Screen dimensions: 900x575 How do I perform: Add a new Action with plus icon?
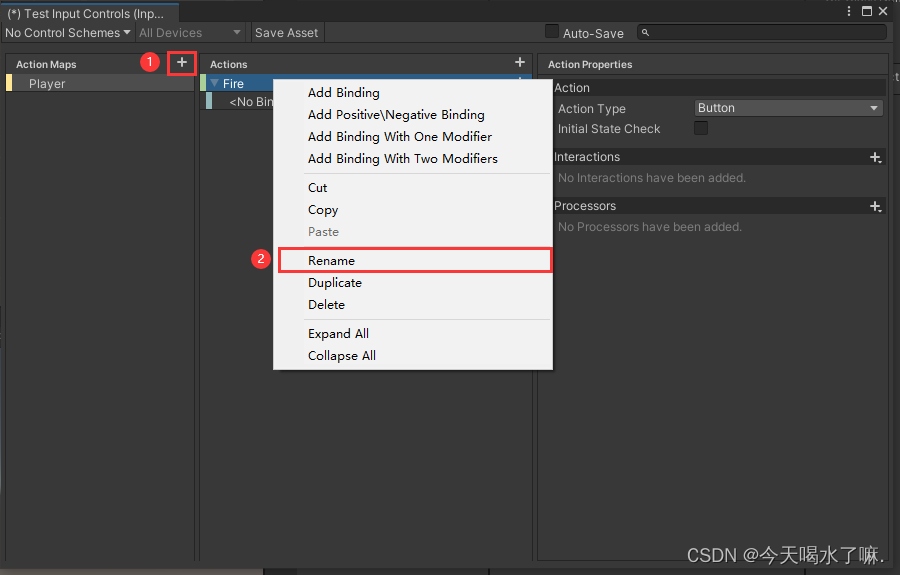tap(519, 62)
